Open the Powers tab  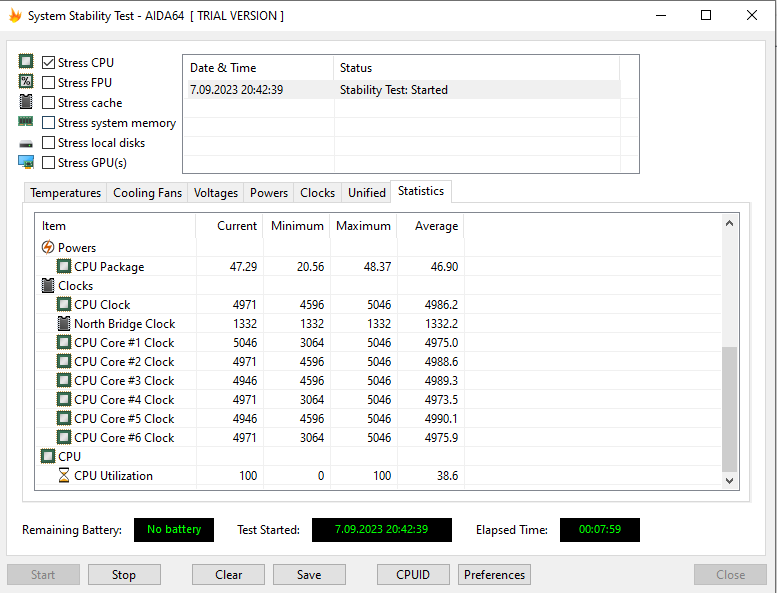tap(269, 193)
